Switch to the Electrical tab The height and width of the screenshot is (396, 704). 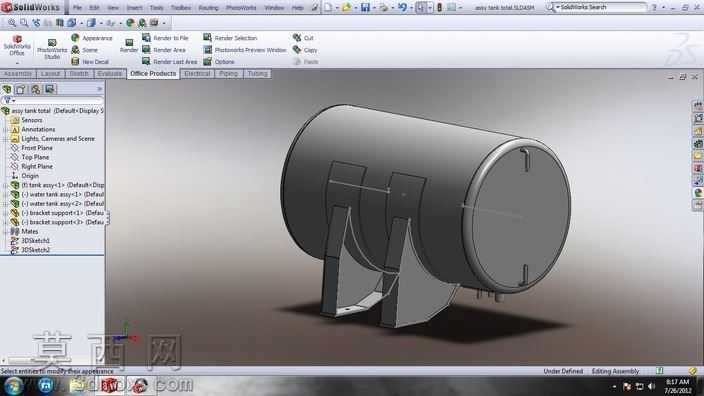[x=197, y=74]
